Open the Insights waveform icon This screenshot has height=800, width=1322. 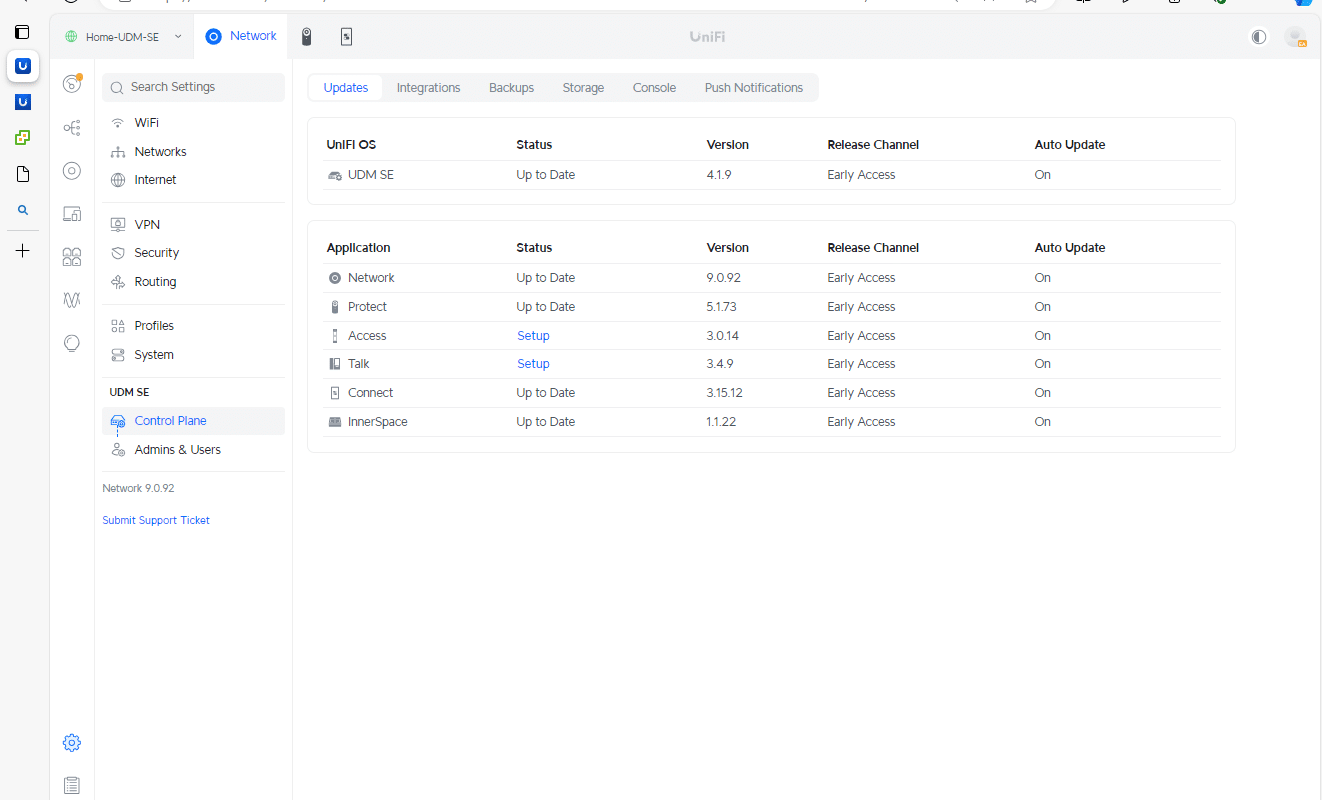[72, 300]
